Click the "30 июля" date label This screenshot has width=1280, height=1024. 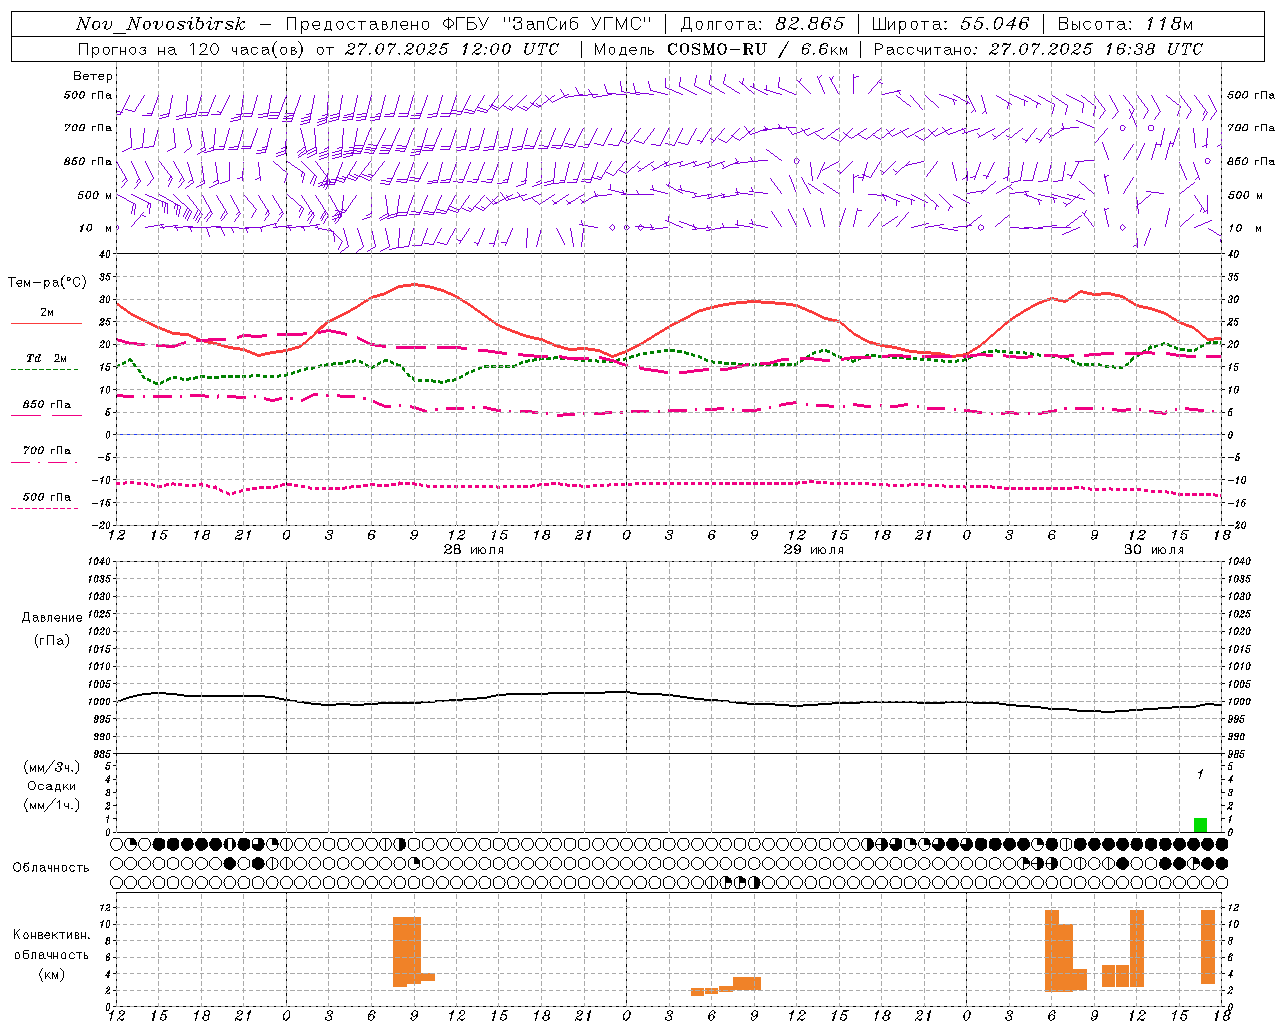pyautogui.click(x=1154, y=550)
